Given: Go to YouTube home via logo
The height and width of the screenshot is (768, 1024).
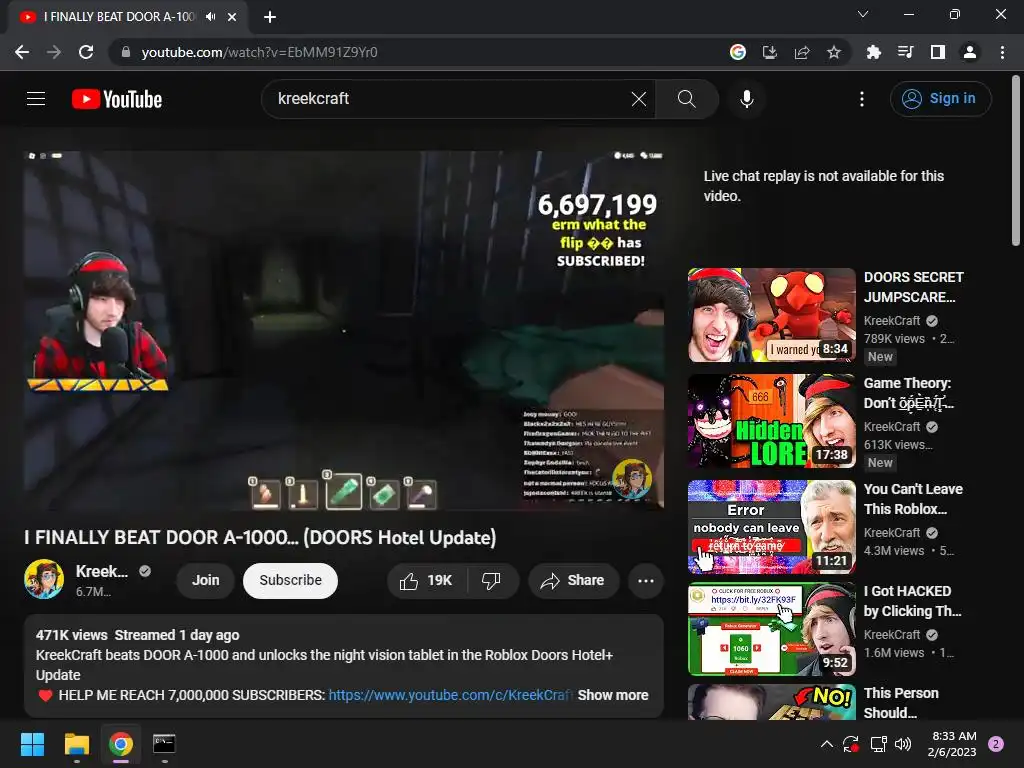Looking at the screenshot, I should tap(117, 99).
